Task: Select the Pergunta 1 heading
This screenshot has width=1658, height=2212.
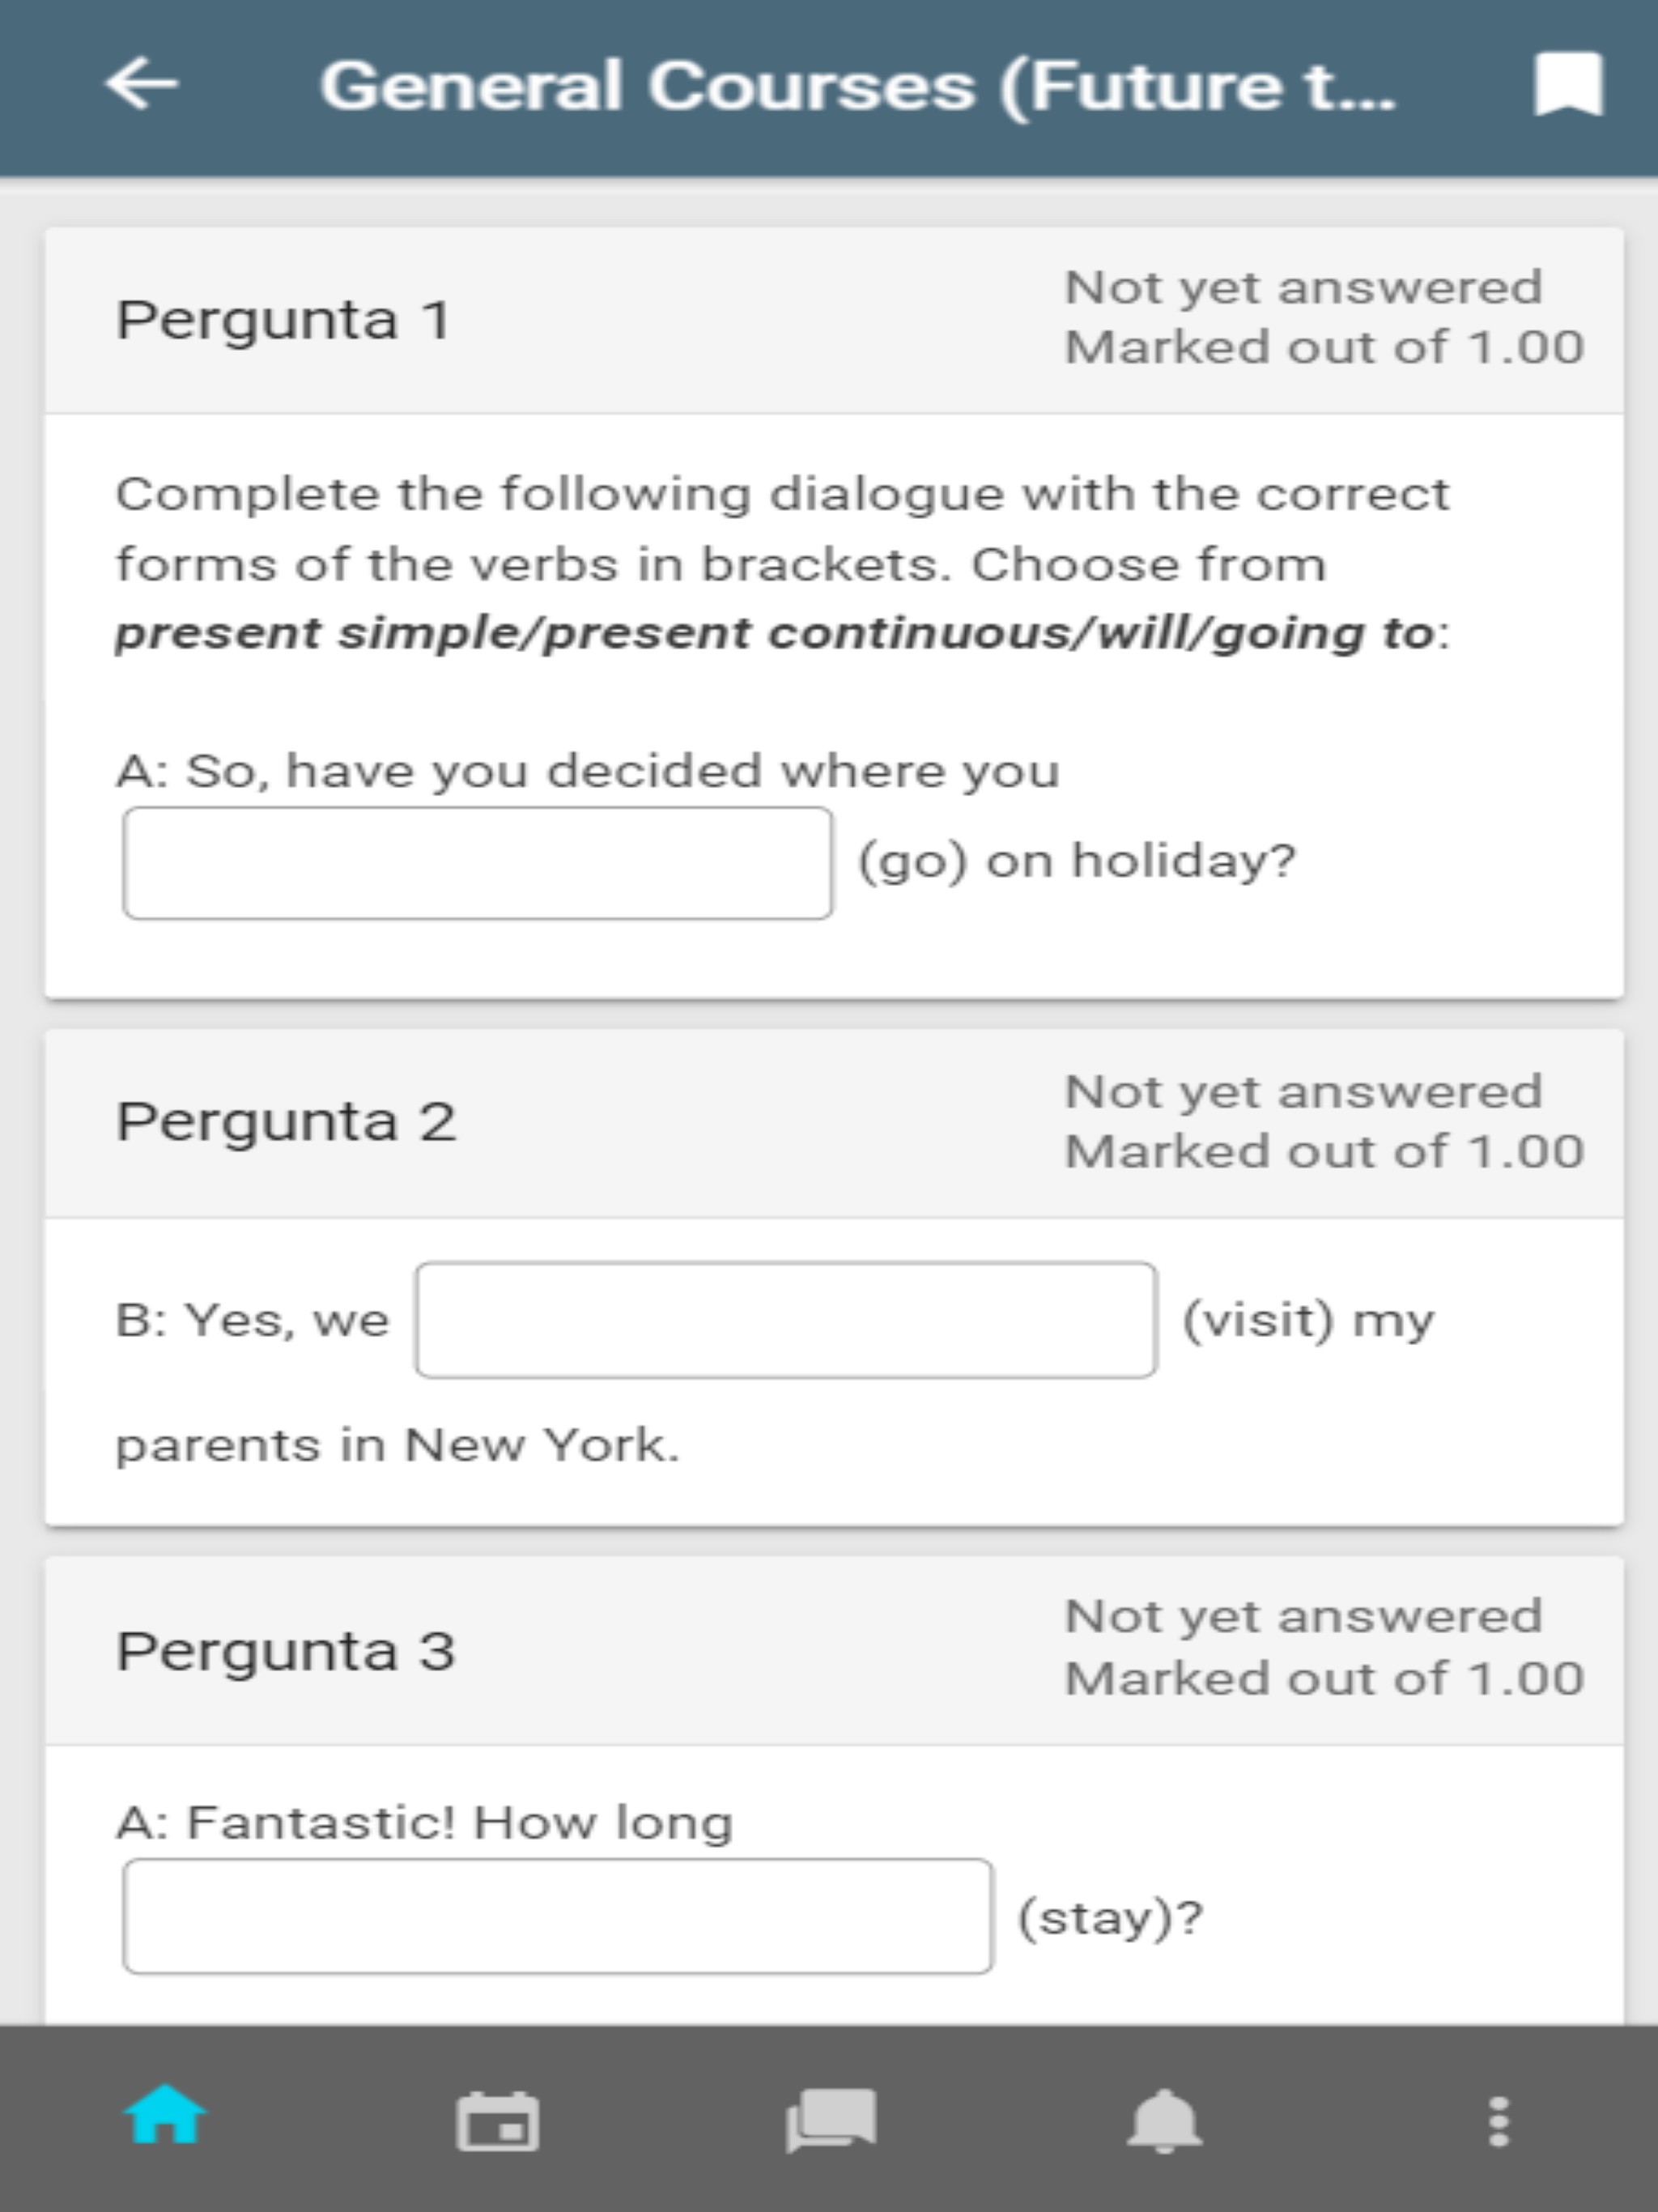Action: 283,320
